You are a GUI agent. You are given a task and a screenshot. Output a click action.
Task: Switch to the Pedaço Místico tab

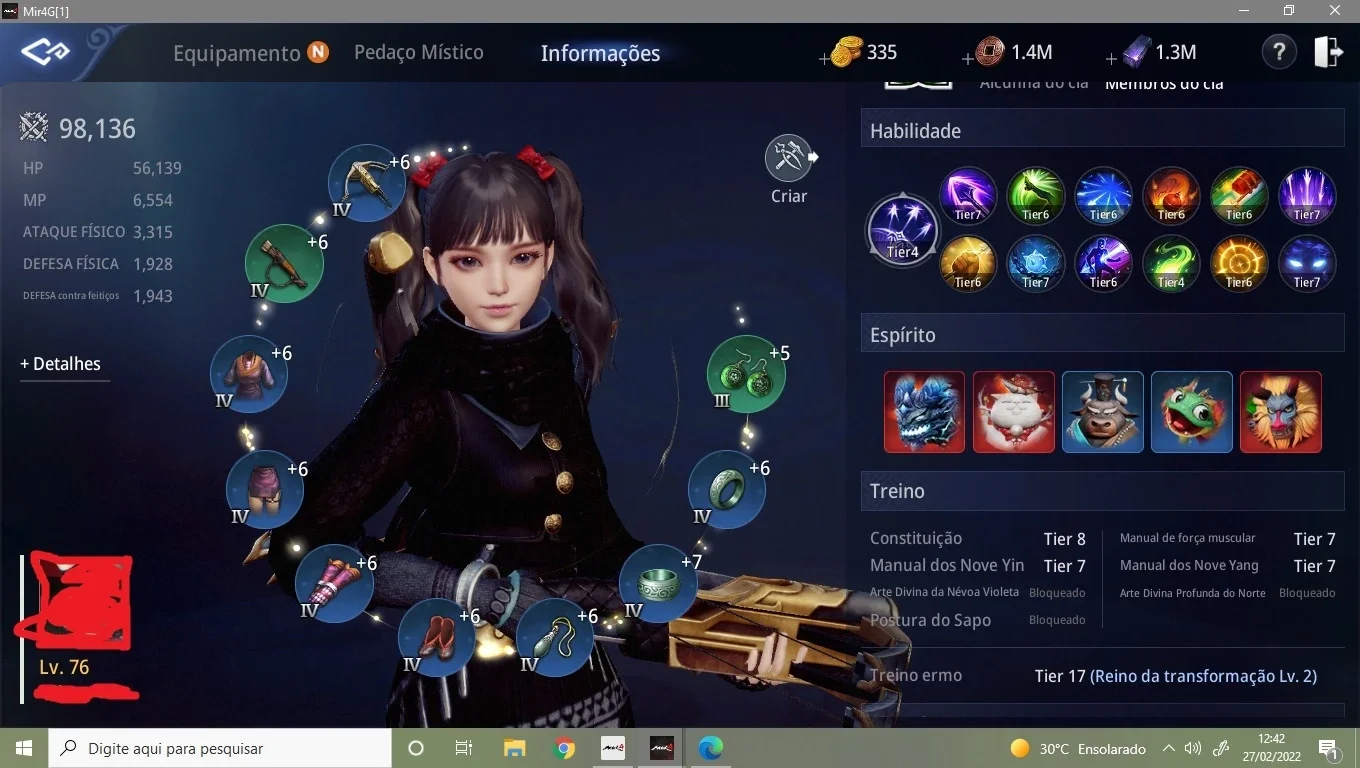coord(419,52)
